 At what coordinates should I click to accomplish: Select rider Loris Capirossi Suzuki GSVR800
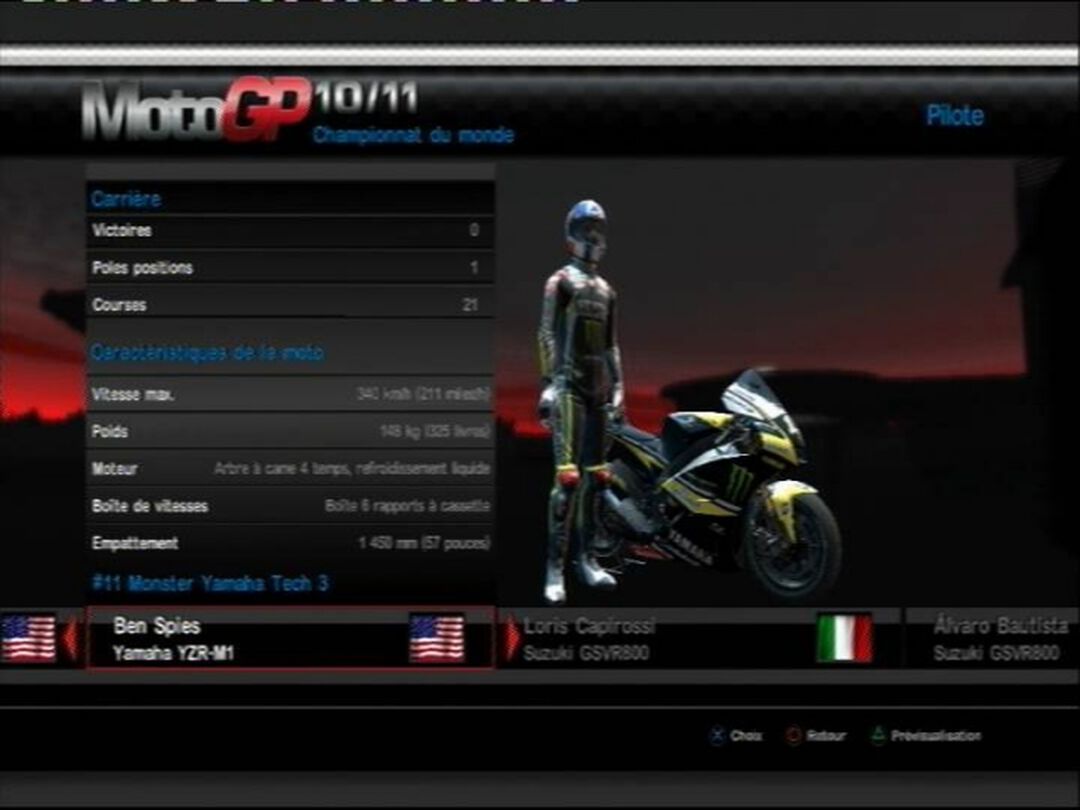(698, 638)
